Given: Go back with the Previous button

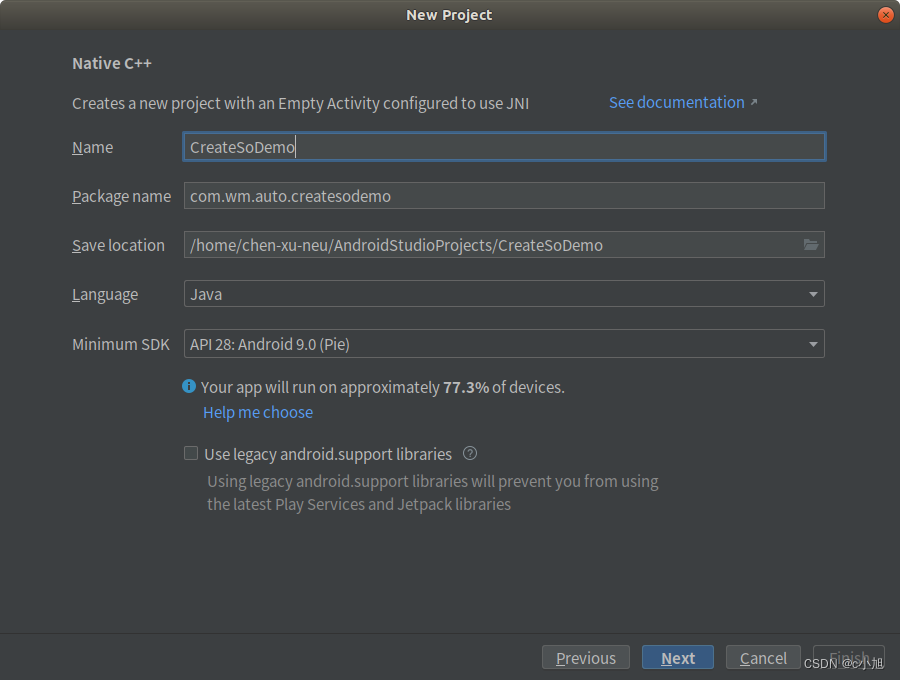Looking at the screenshot, I should pyautogui.click(x=586, y=658).
